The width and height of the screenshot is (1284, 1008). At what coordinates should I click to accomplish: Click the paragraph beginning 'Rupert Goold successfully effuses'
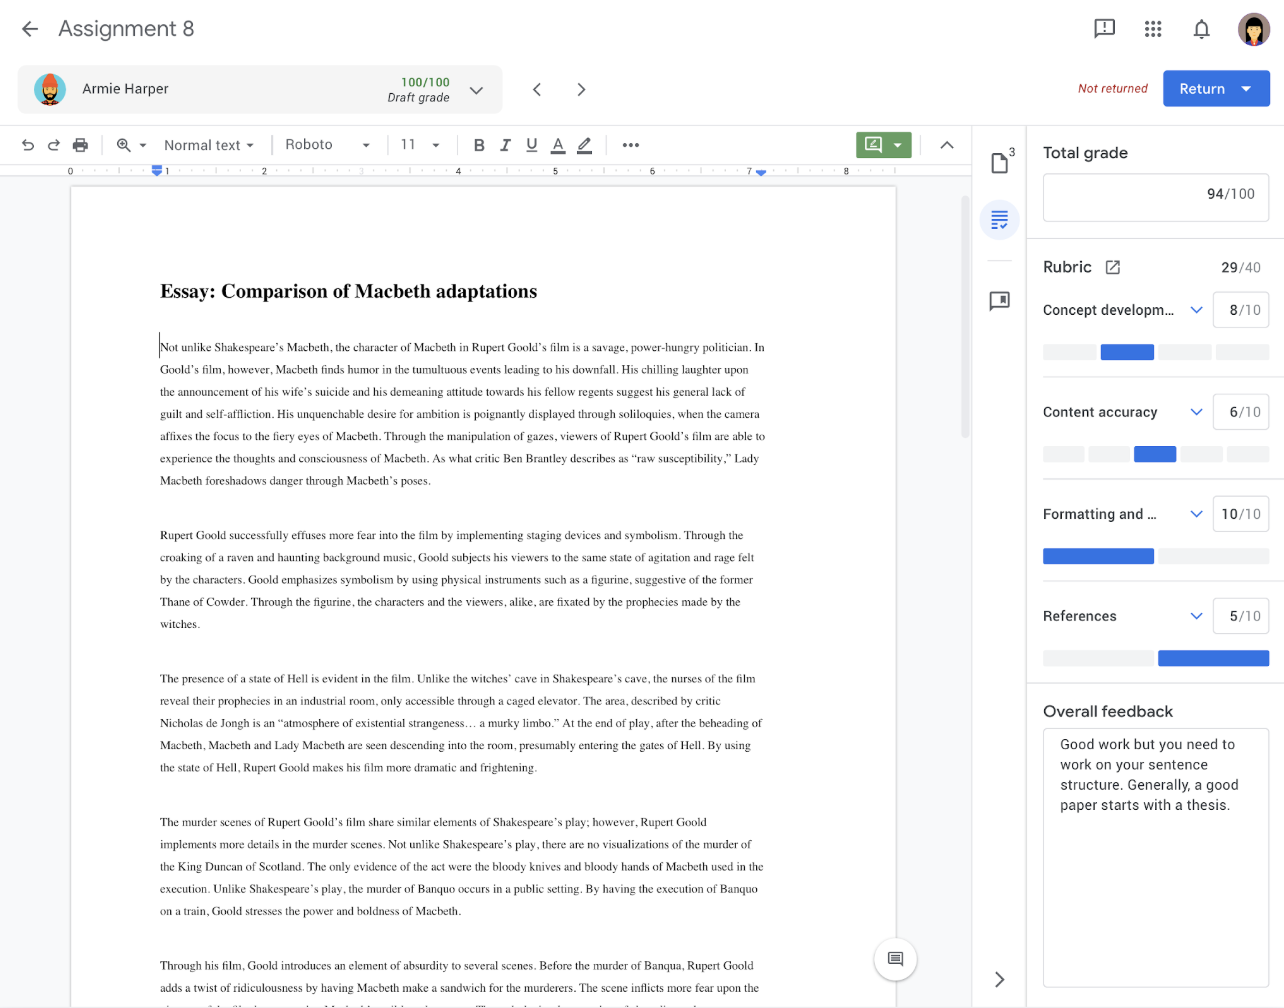(457, 580)
